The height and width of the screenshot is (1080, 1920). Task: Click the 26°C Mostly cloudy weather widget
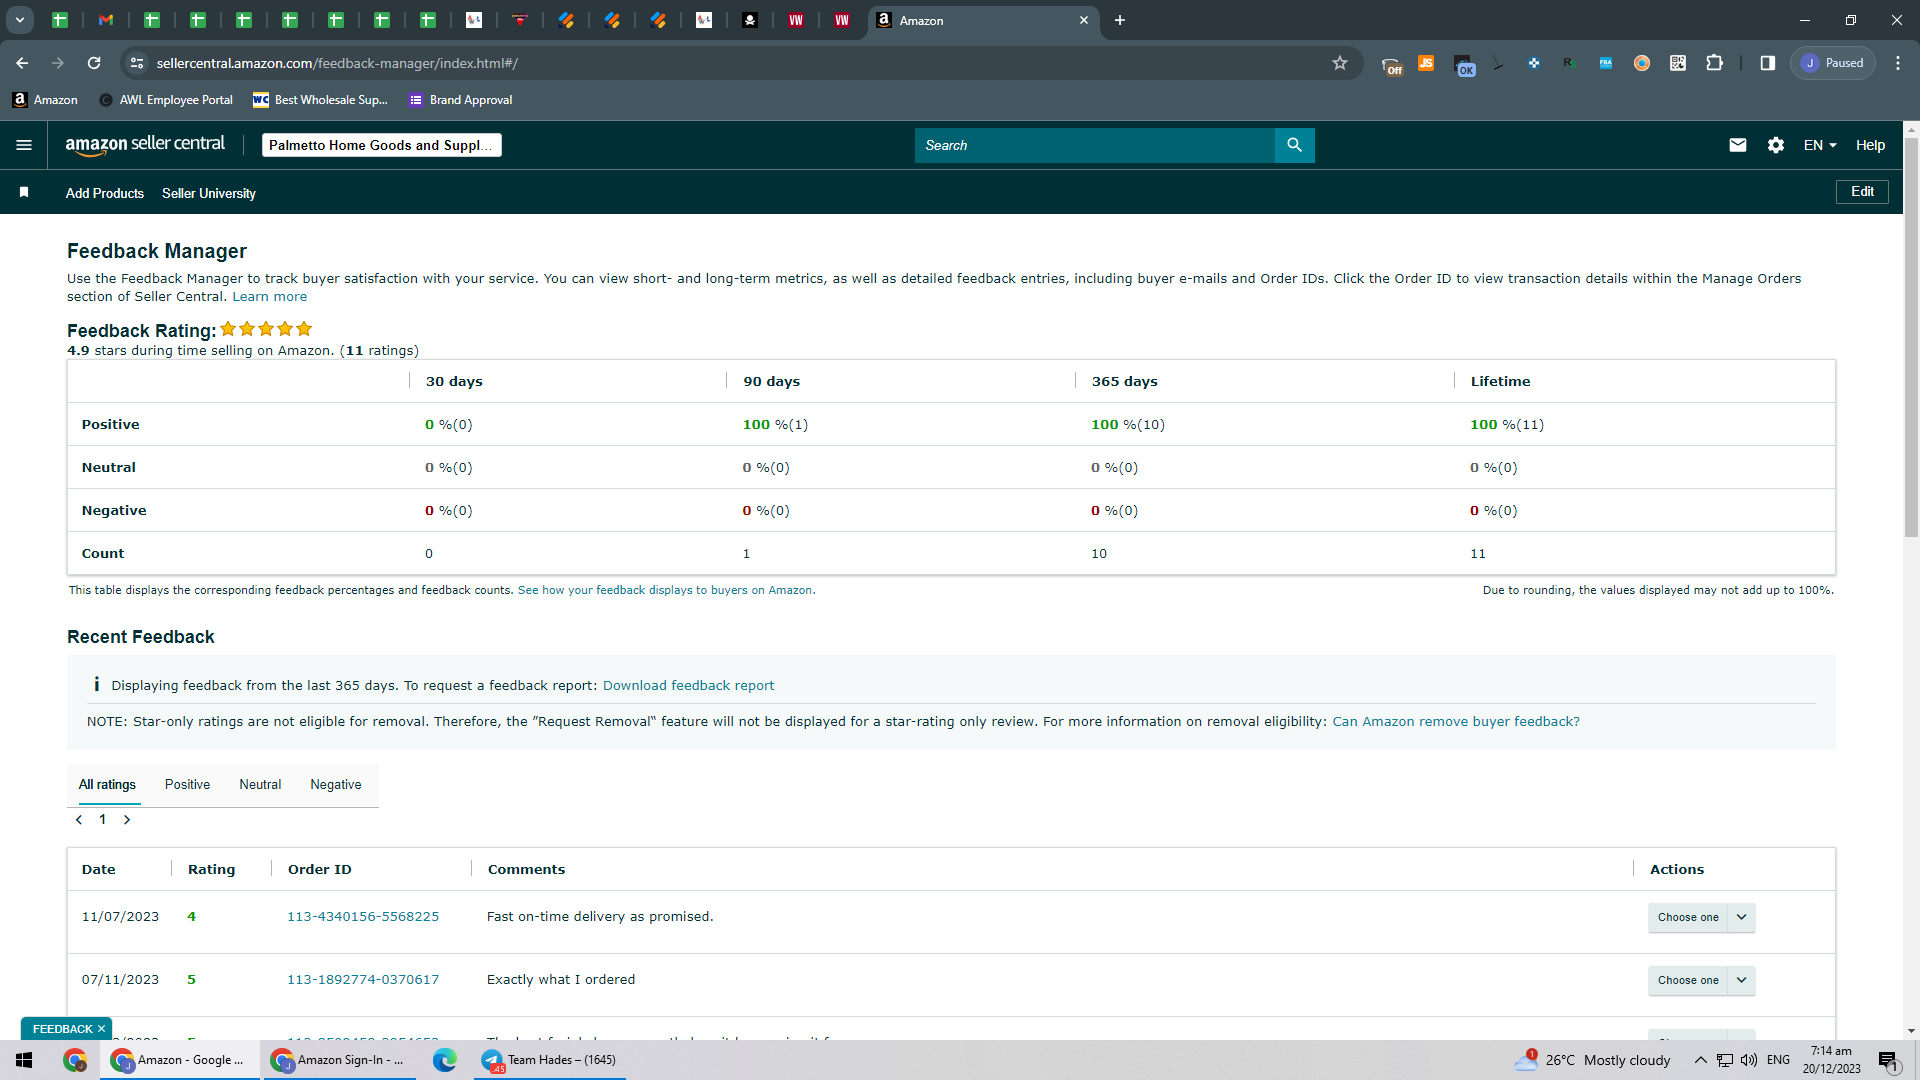pos(1592,1060)
